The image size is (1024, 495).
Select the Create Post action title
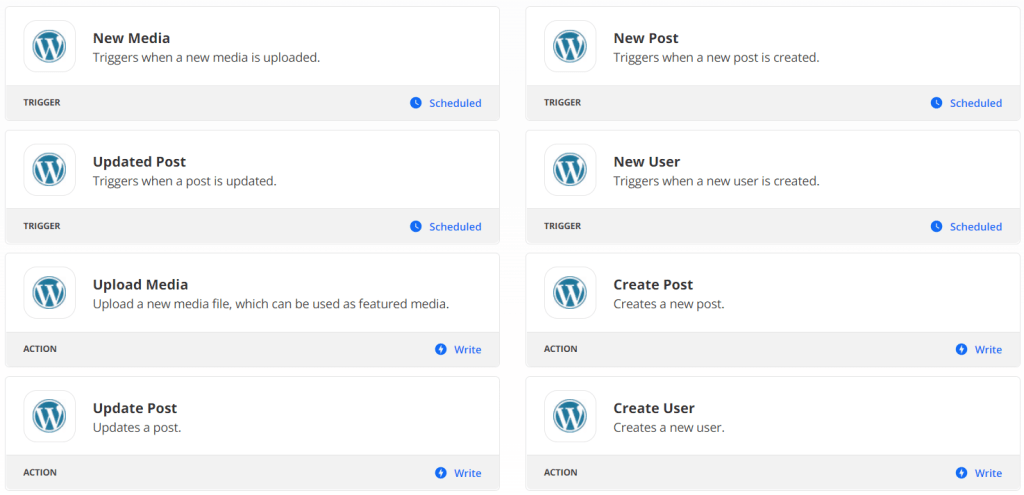pyautogui.click(x=653, y=285)
